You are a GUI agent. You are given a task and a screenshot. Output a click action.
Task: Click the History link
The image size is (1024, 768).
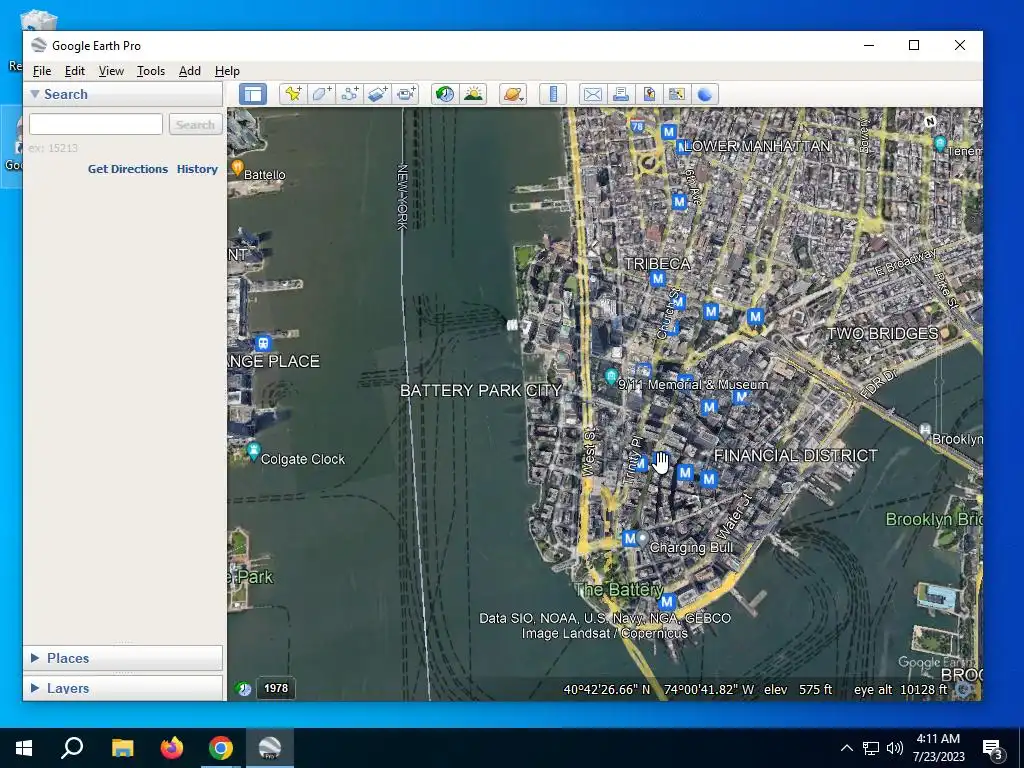[x=197, y=168]
